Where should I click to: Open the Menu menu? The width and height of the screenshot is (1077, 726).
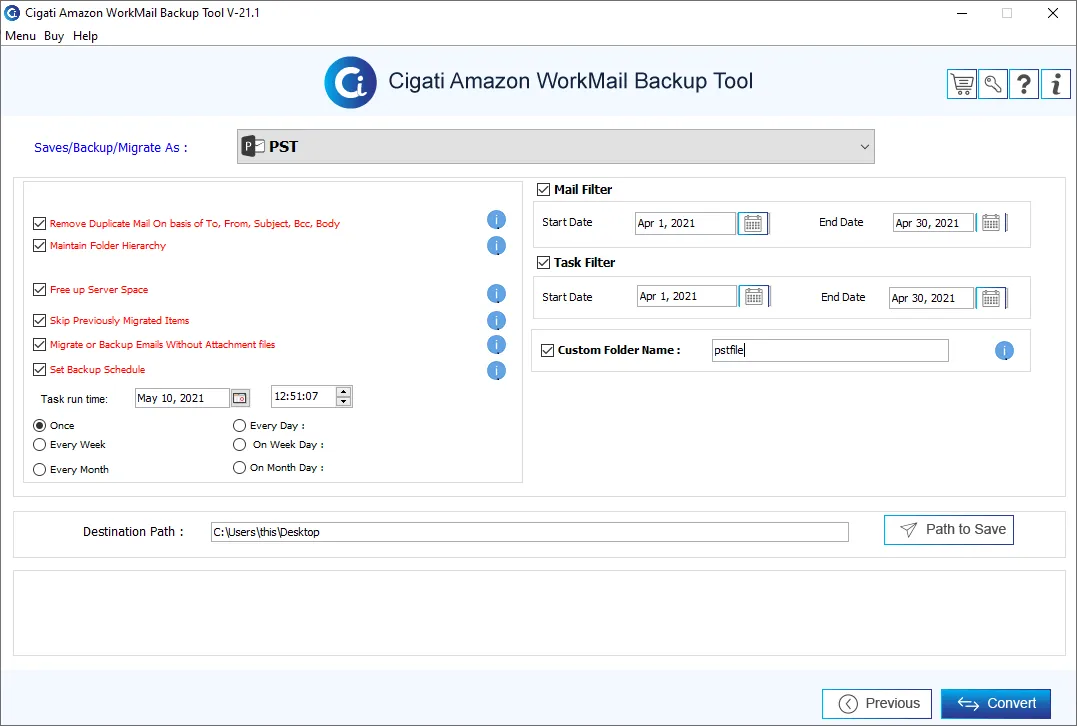(x=21, y=36)
